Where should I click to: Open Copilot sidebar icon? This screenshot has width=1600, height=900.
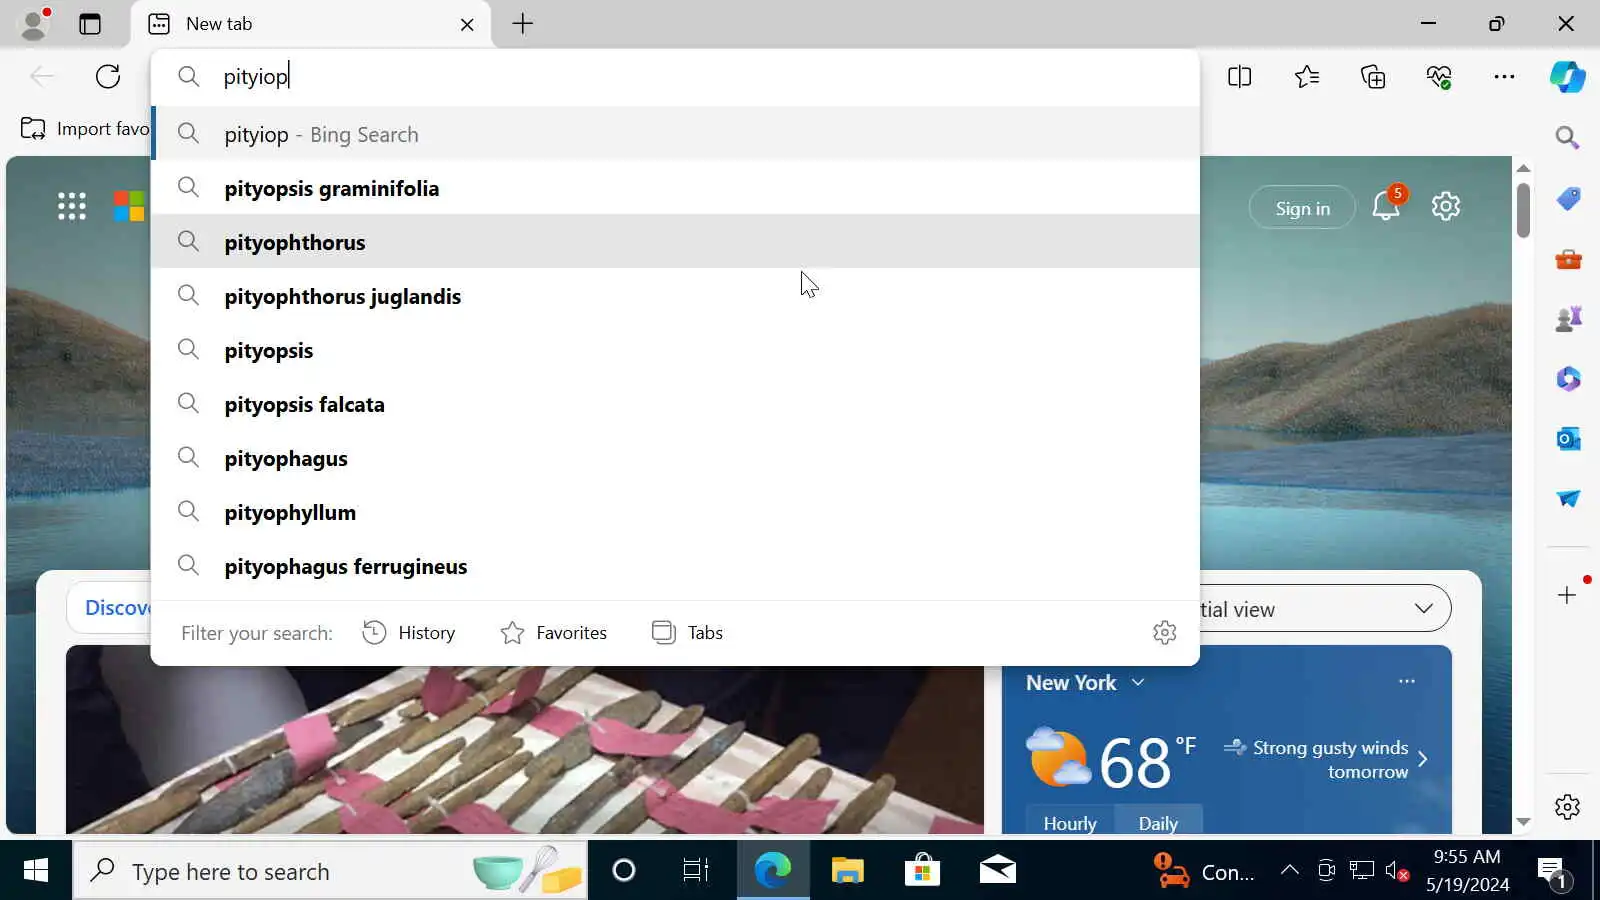(1567, 77)
